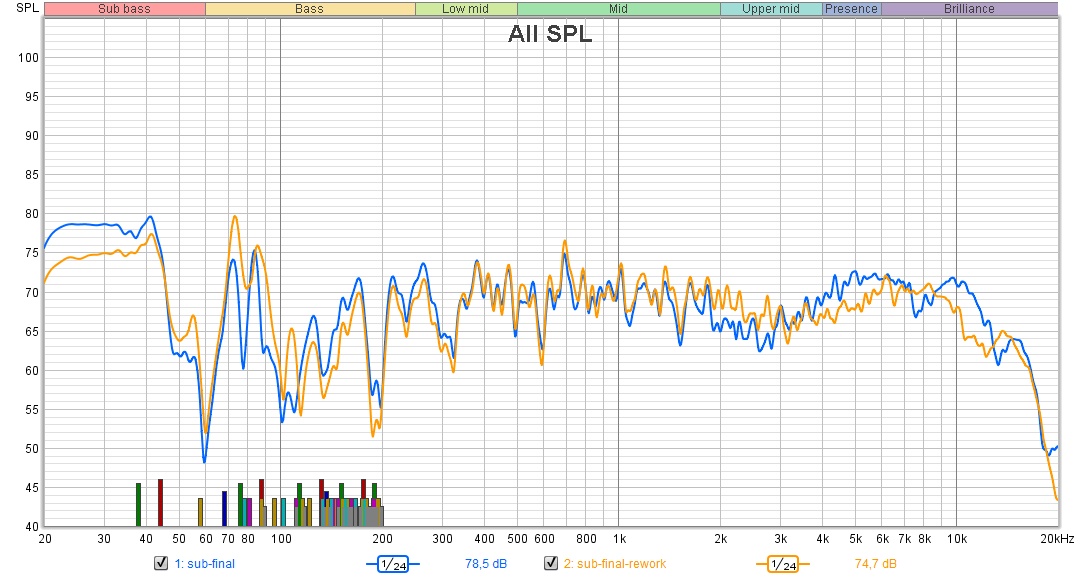Click the 20kHz frequency axis label
Screen dimensions: 1080x578
[1055, 539]
